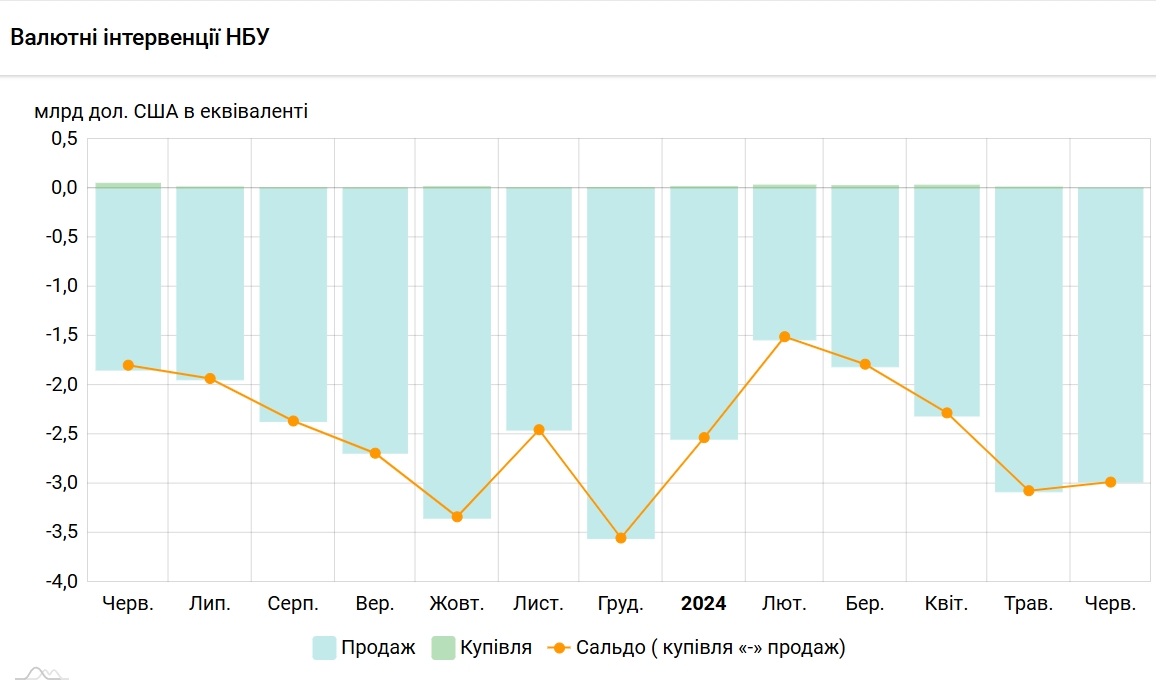Toggle the Продаж legend item
Viewport: 1156px width, 699px height.
click(363, 647)
